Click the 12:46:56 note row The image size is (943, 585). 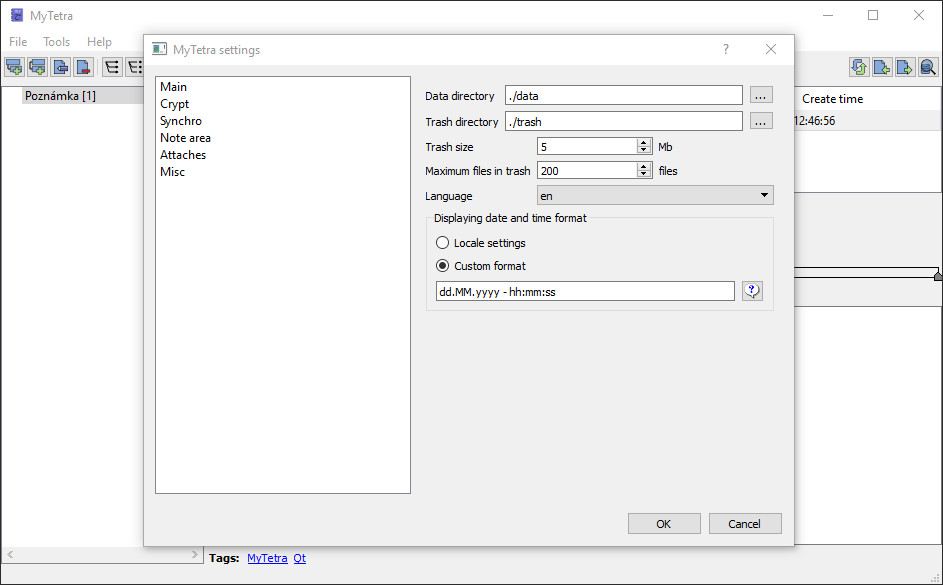tap(868, 121)
